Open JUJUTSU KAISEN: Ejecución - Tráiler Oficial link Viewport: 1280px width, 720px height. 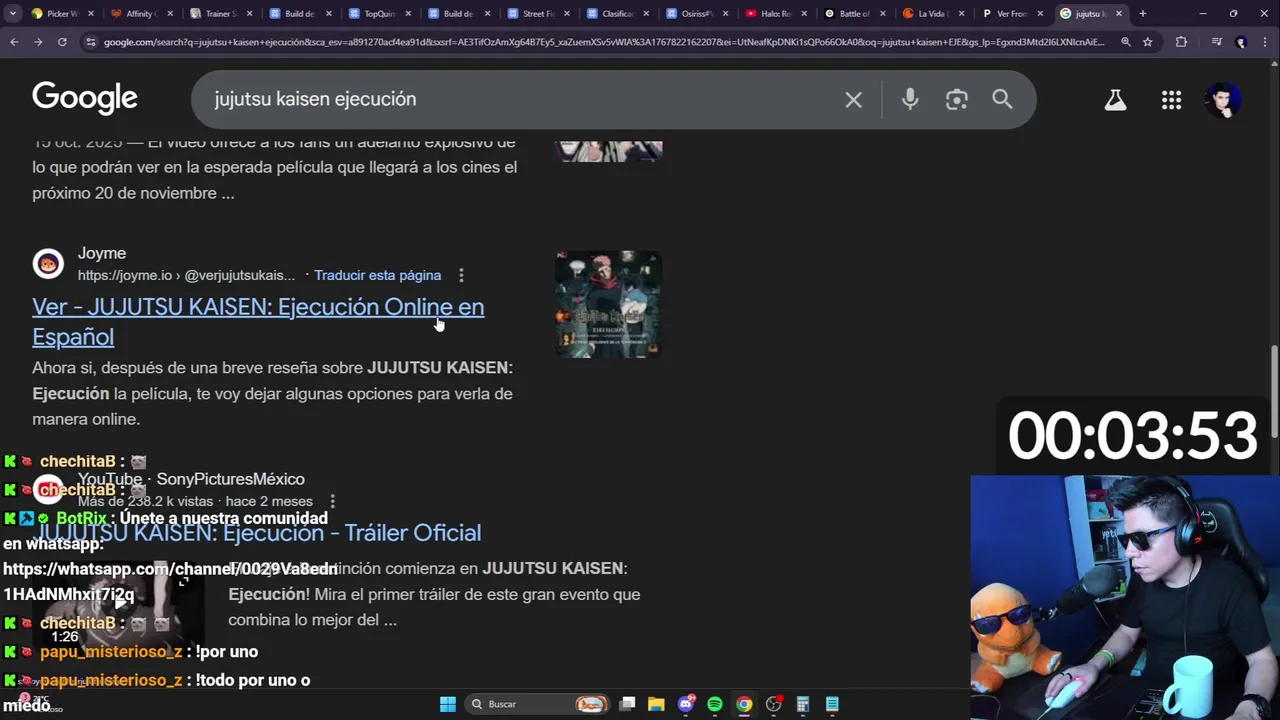(258, 533)
